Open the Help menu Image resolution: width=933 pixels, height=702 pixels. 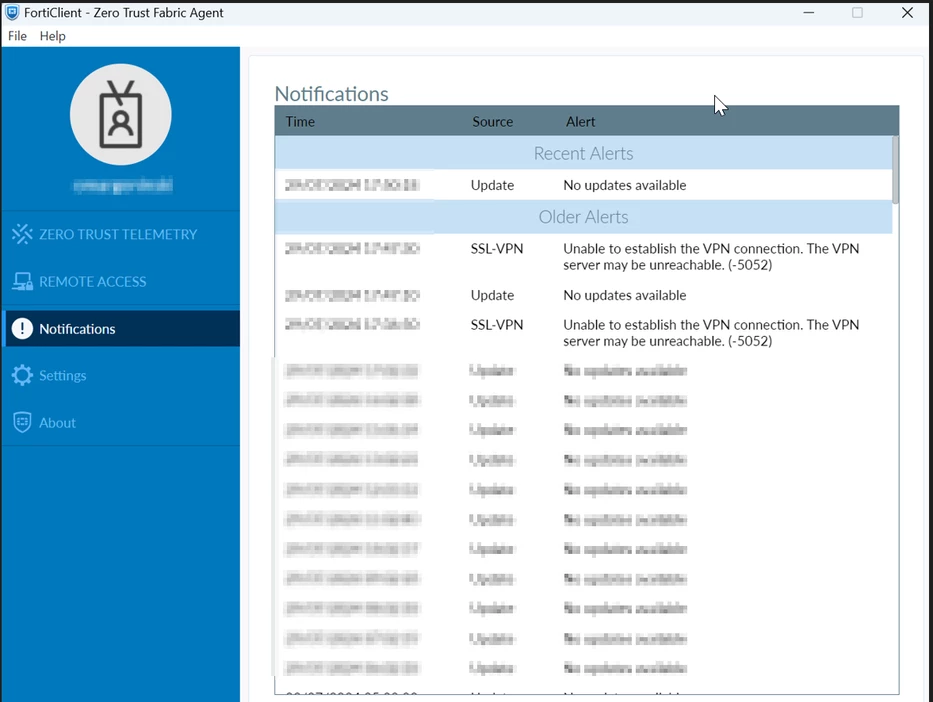(x=52, y=36)
